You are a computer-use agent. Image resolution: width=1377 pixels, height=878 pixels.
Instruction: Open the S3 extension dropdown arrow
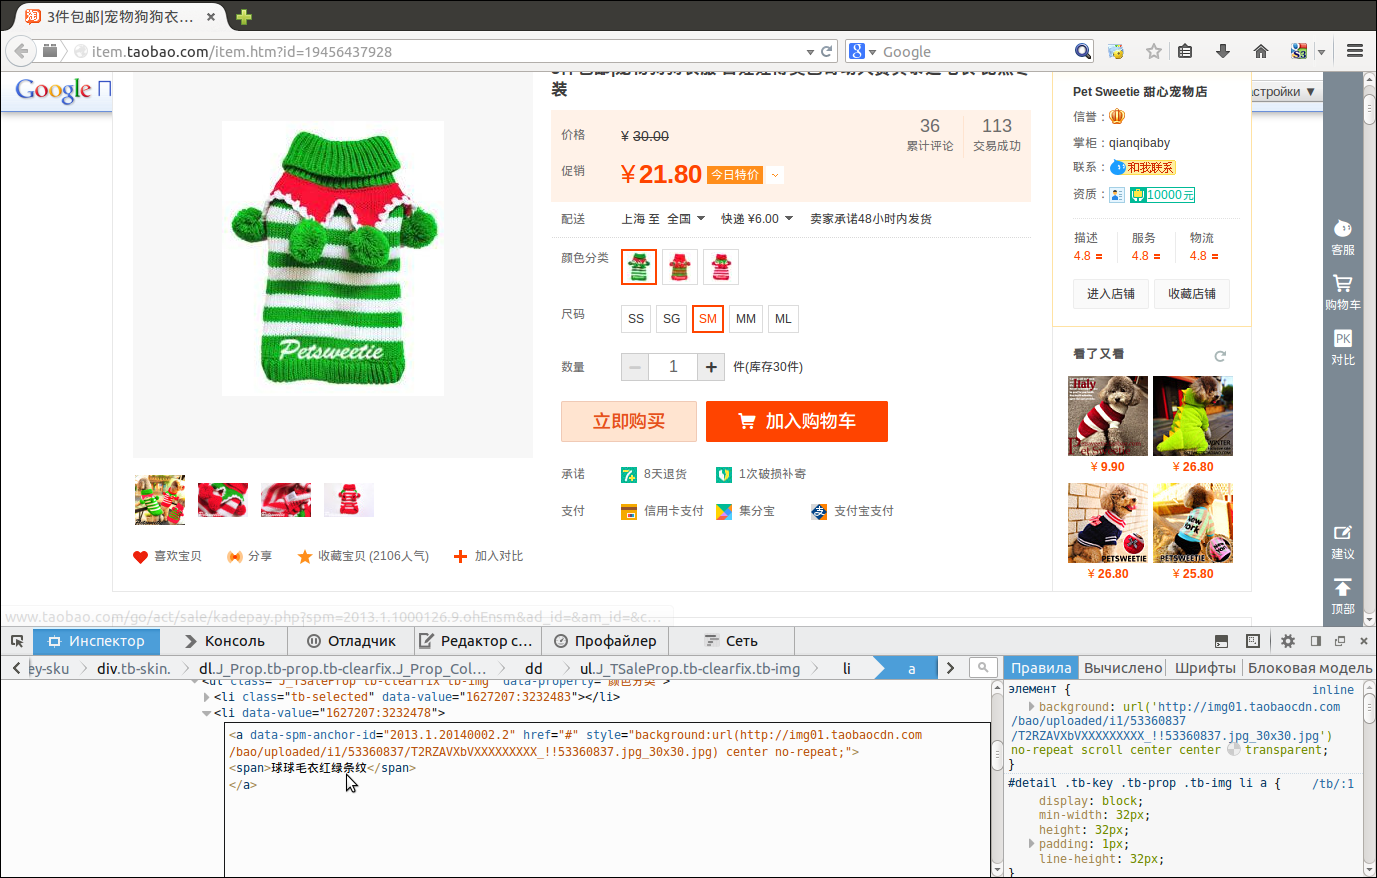click(x=1321, y=51)
